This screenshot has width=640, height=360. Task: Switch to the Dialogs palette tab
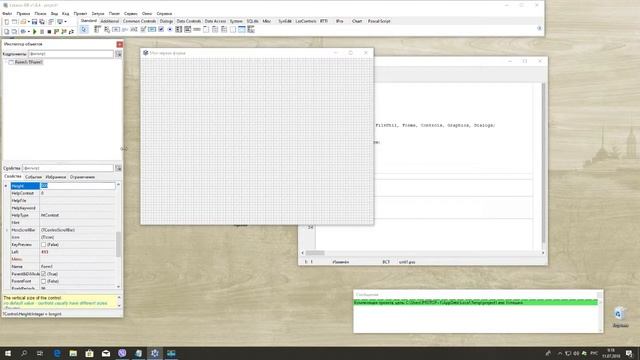166,21
